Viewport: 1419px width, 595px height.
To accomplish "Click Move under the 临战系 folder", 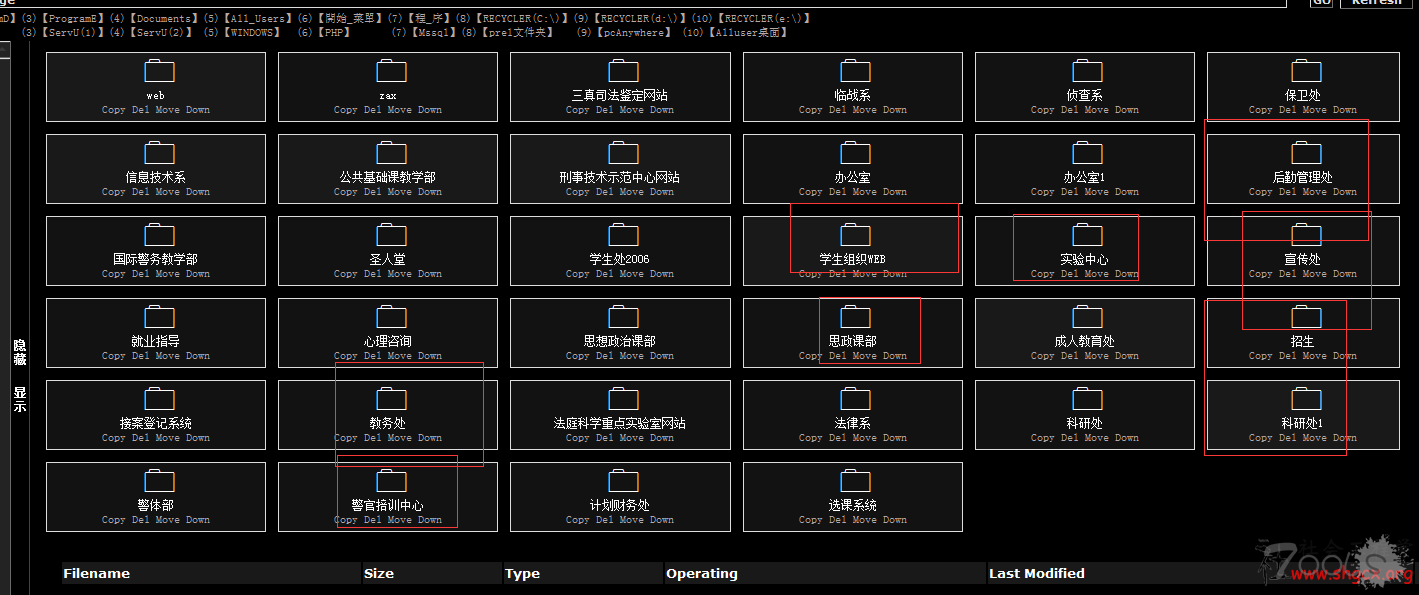I will coord(863,110).
